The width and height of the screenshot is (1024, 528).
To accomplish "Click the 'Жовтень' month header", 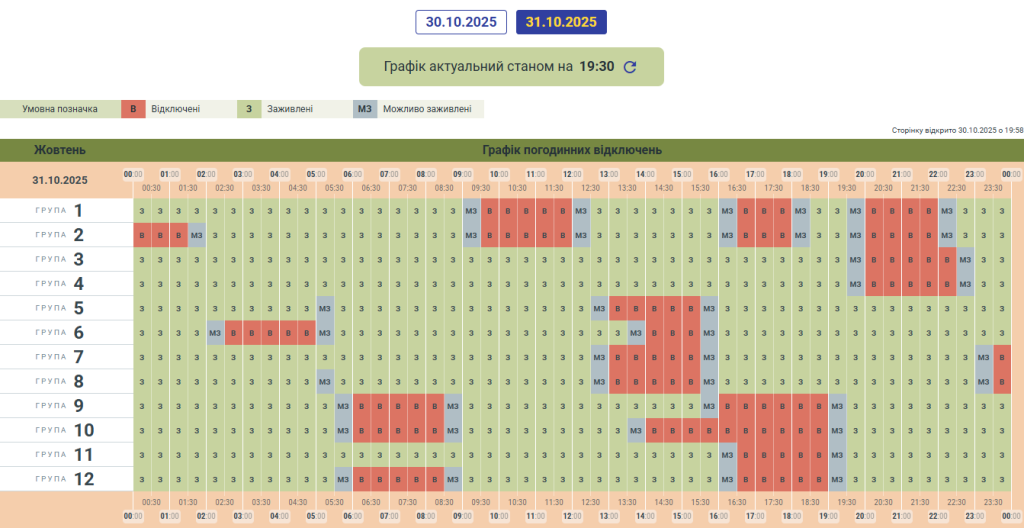I will tap(60, 150).
